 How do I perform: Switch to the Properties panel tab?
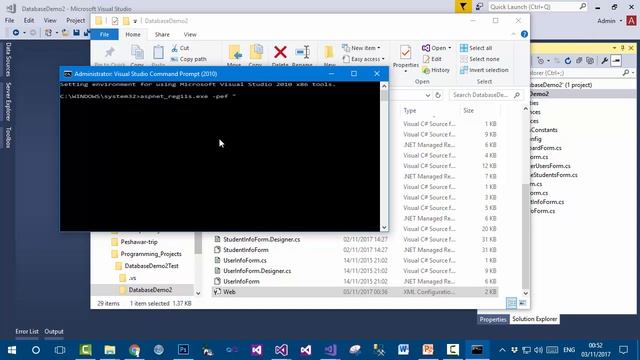(x=493, y=319)
